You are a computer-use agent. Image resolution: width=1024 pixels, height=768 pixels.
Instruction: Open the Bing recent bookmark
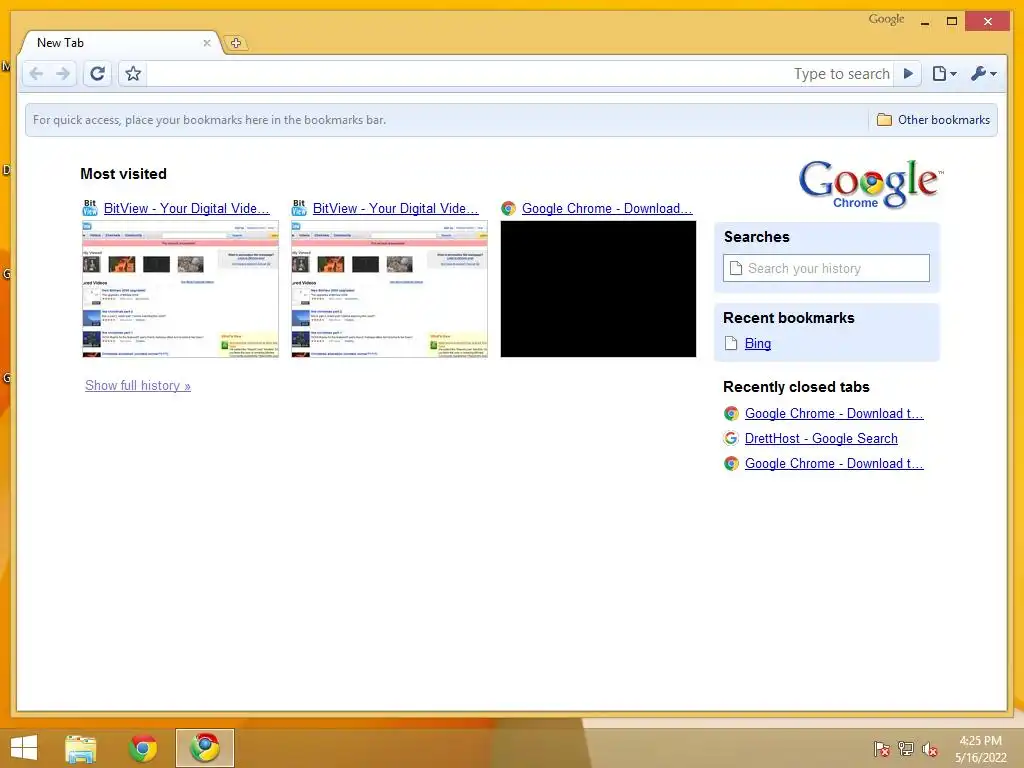(758, 344)
